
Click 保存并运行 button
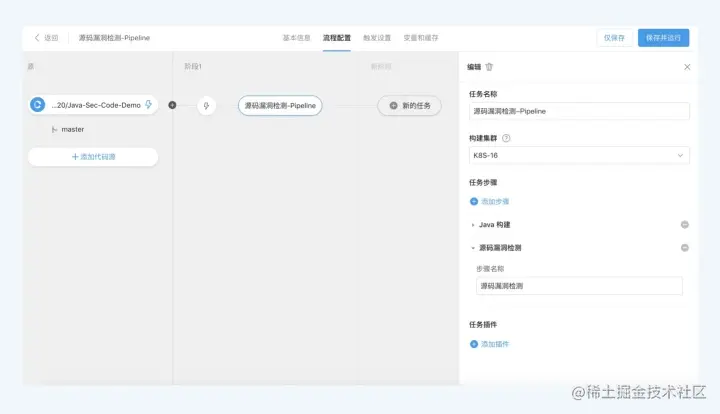[664, 38]
